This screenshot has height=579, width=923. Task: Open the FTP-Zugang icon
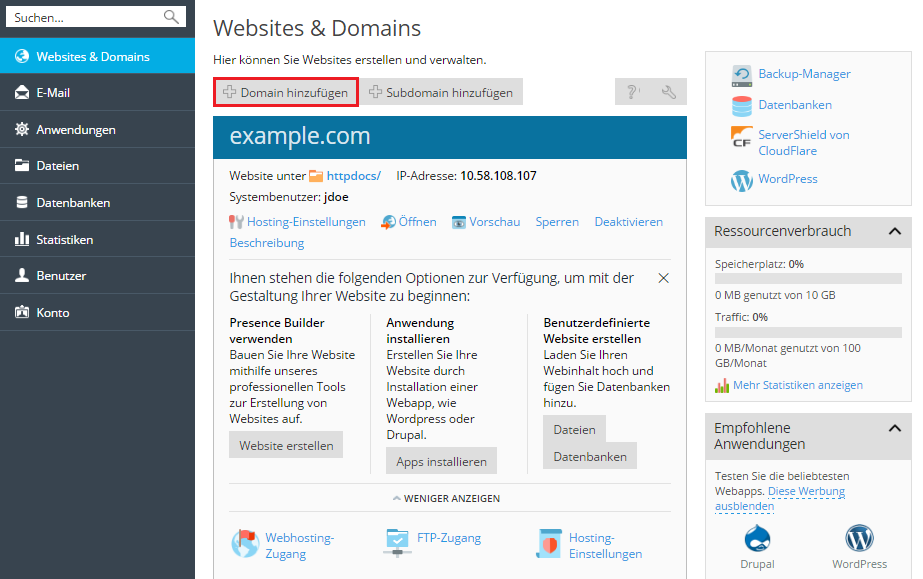click(397, 541)
